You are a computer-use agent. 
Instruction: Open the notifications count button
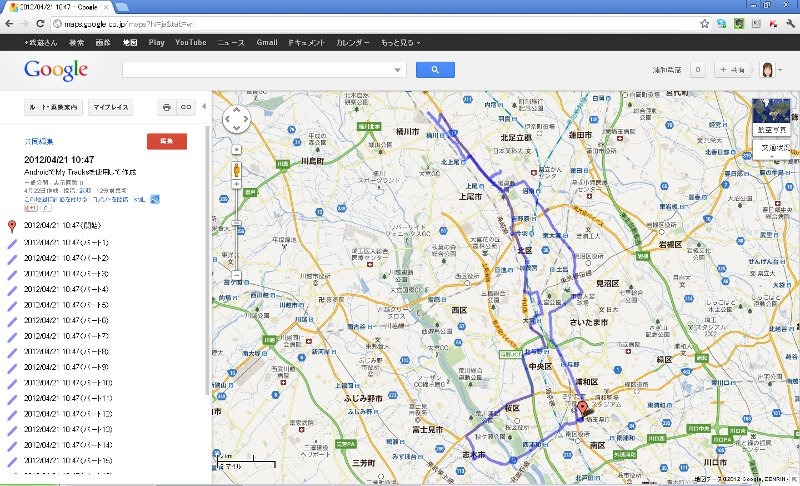[697, 70]
